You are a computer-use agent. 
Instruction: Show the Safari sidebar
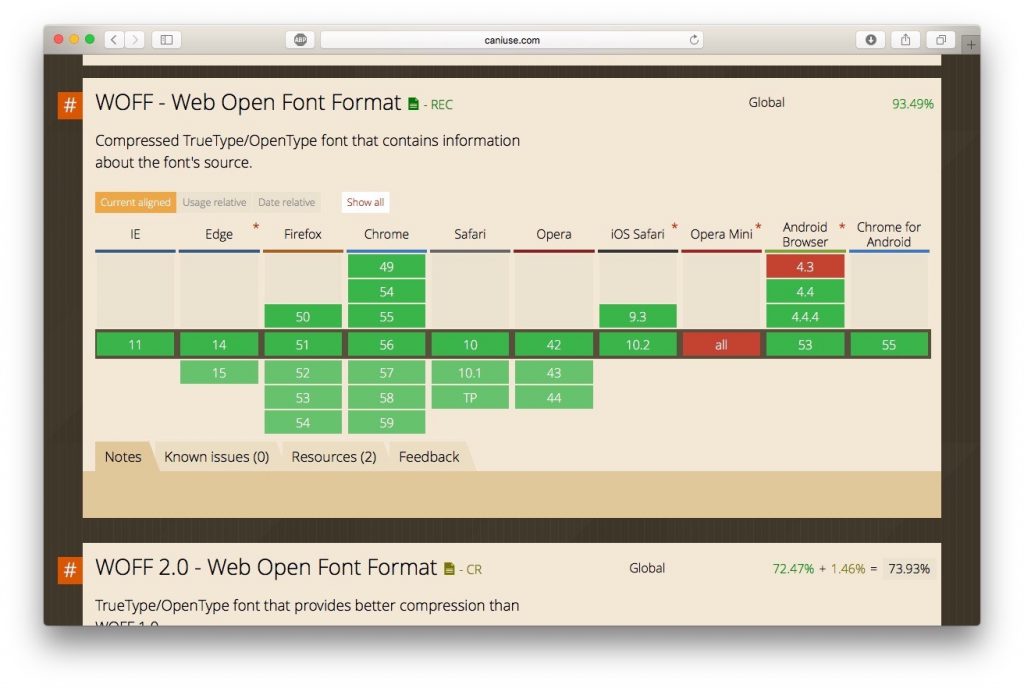tap(167, 40)
